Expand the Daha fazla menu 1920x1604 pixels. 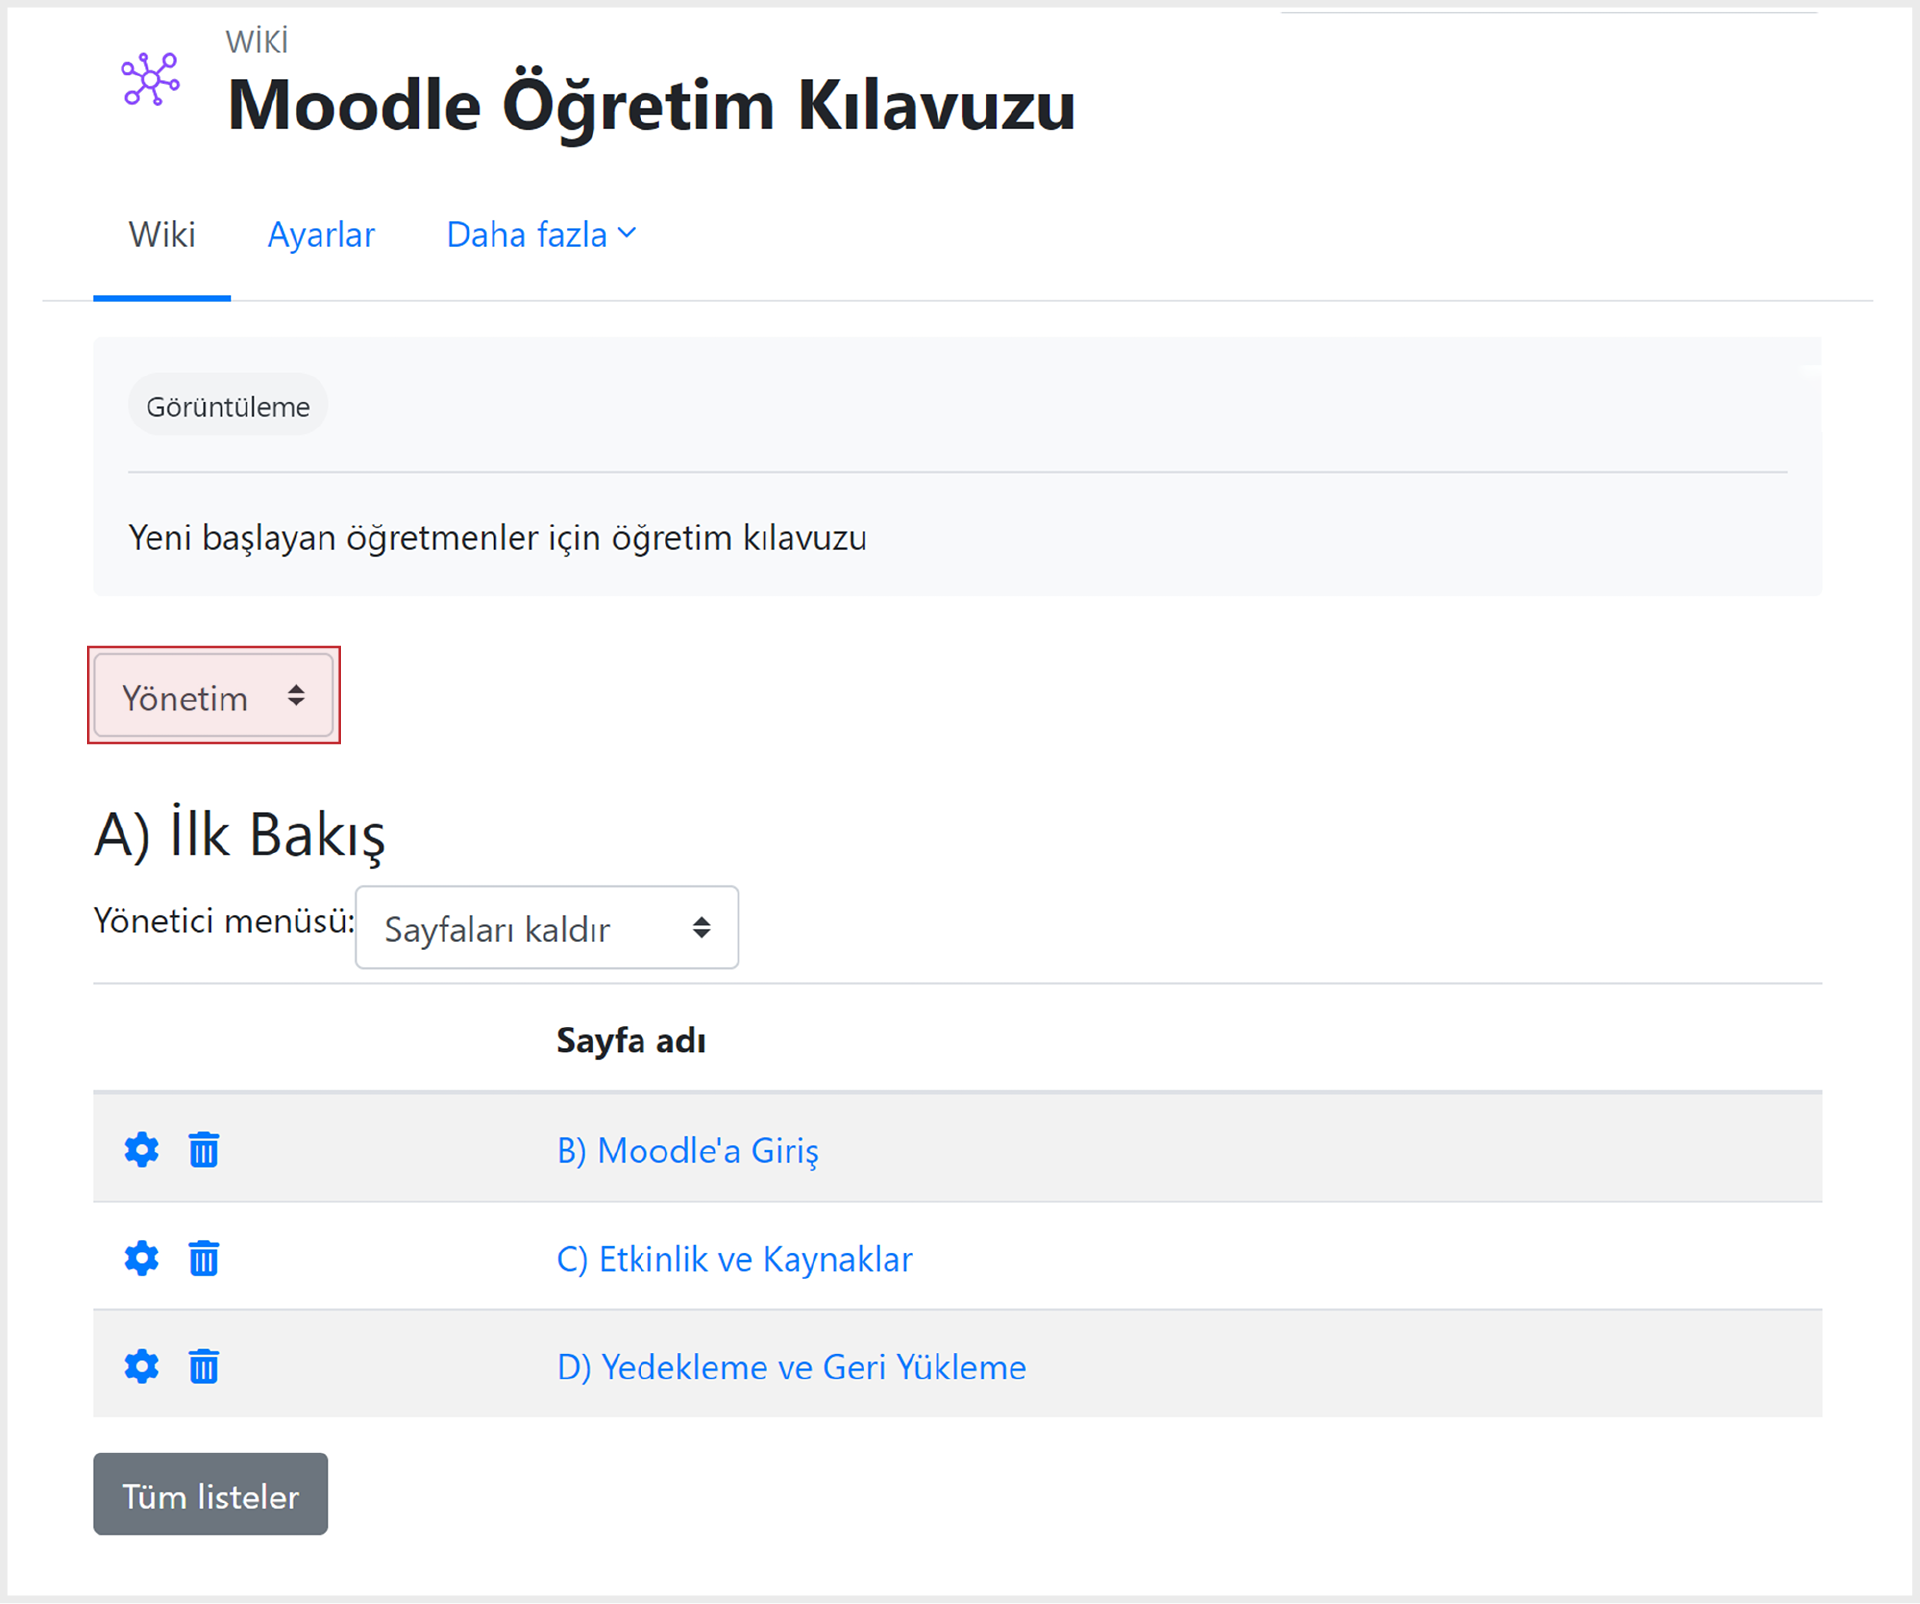pyautogui.click(x=541, y=235)
